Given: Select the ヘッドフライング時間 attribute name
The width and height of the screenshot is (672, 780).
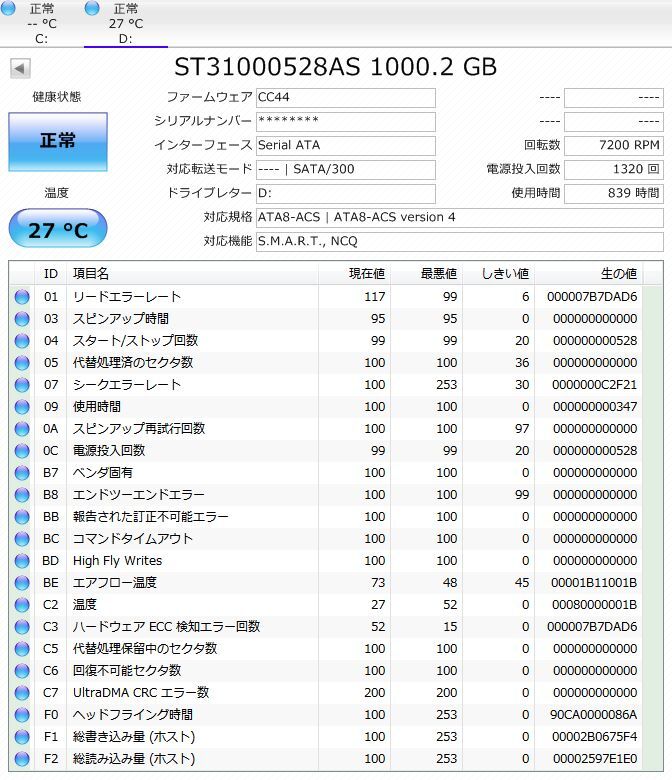Looking at the screenshot, I should (133, 715).
